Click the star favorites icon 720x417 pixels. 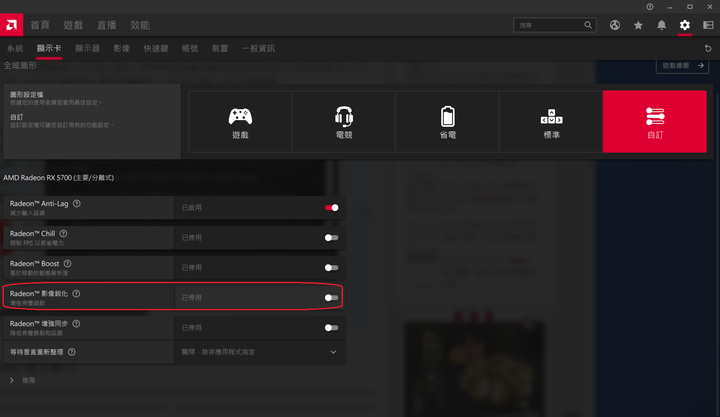638,25
